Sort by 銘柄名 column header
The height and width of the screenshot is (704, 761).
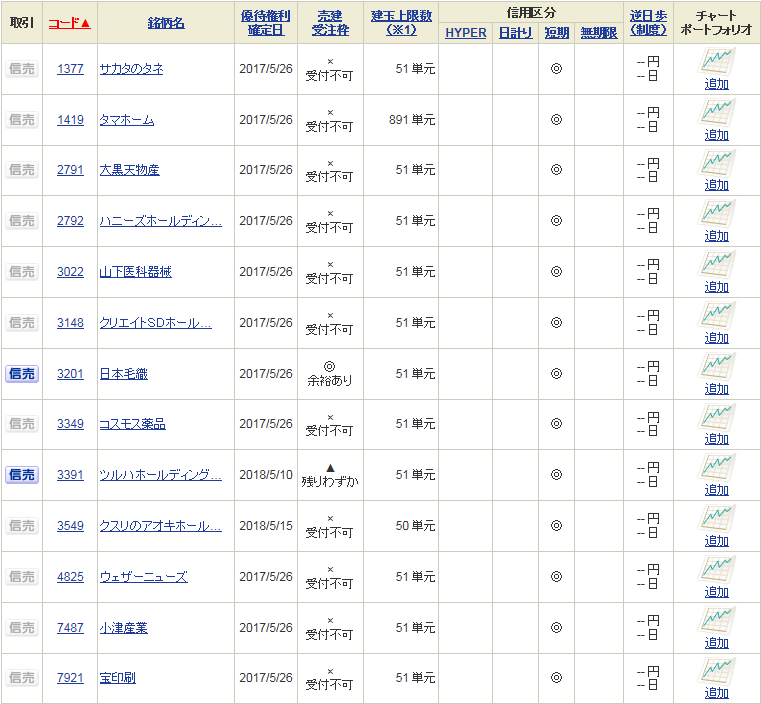click(166, 23)
